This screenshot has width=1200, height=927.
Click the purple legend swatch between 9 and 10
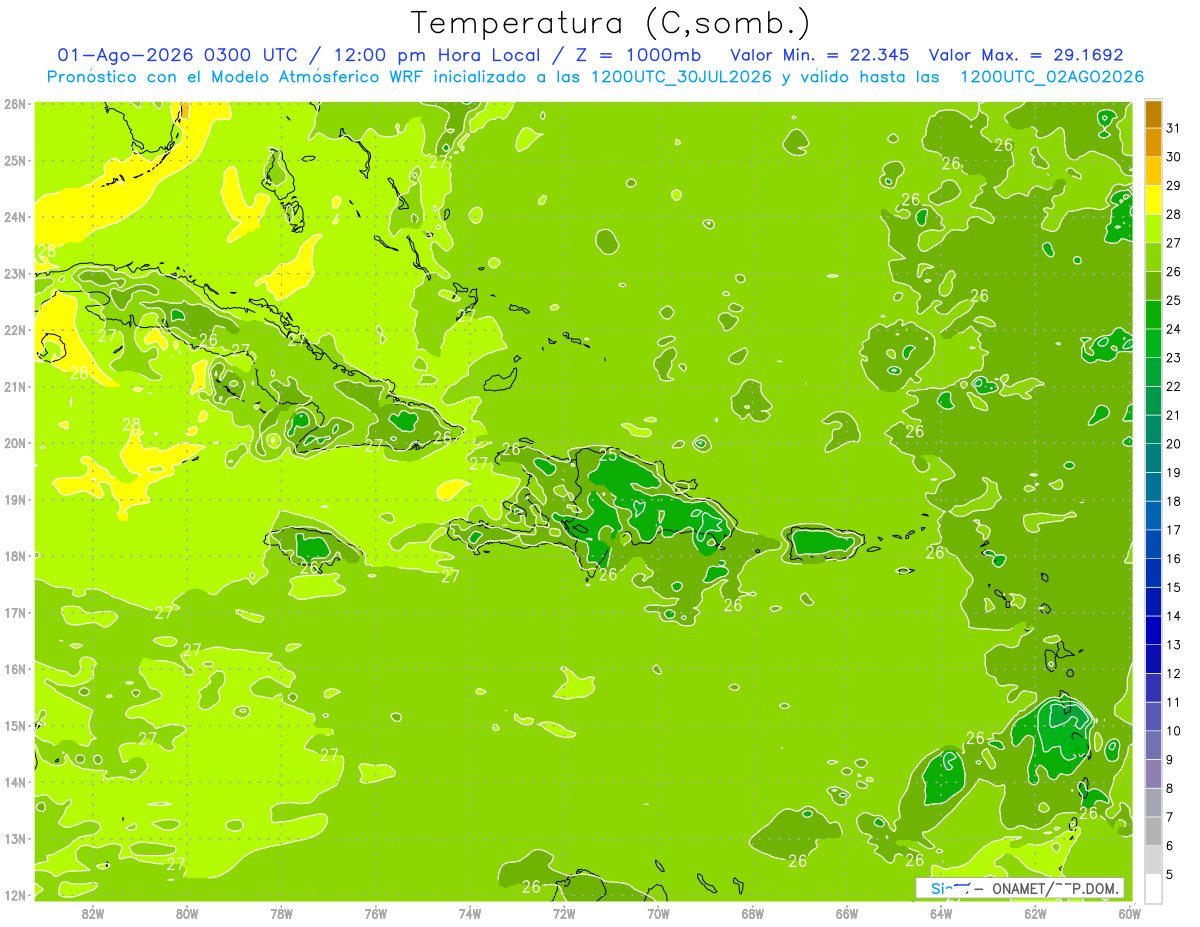tap(1154, 745)
